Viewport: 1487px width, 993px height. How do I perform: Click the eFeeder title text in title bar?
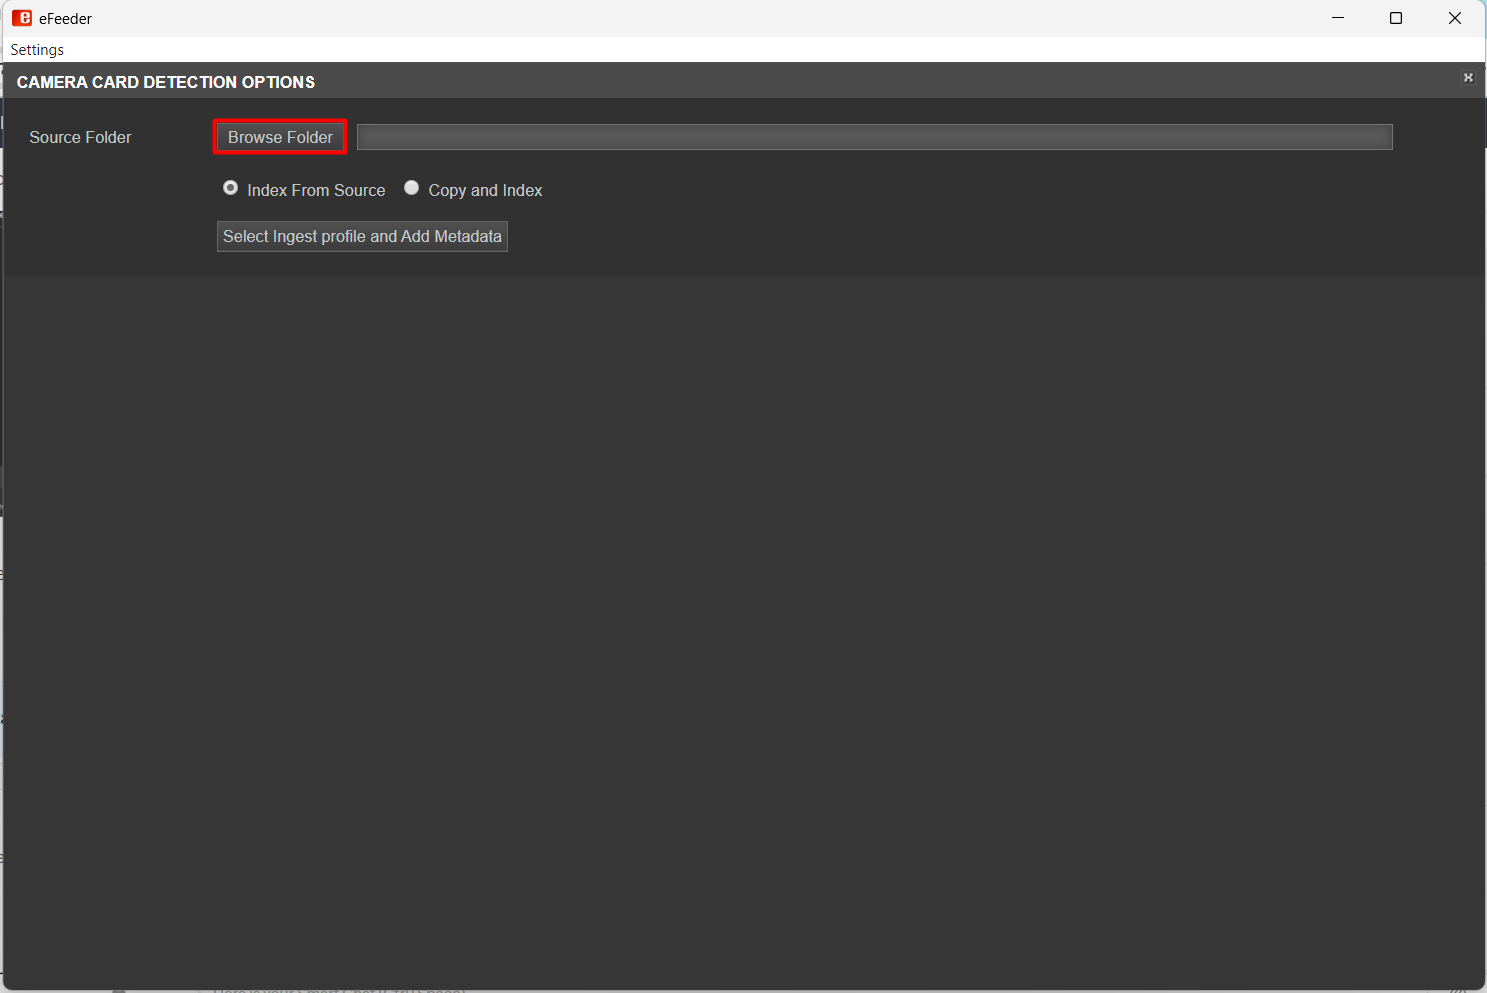tap(65, 19)
